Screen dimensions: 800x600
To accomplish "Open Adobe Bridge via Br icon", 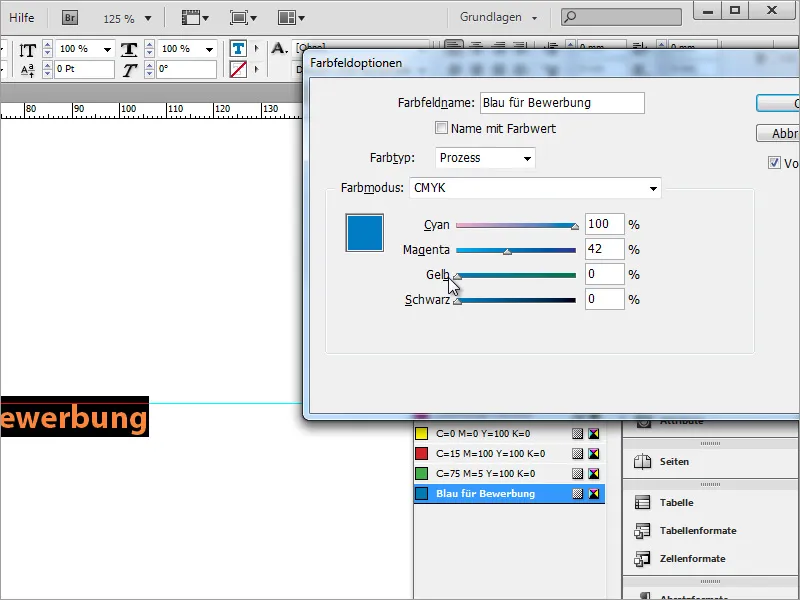I will (70, 18).
